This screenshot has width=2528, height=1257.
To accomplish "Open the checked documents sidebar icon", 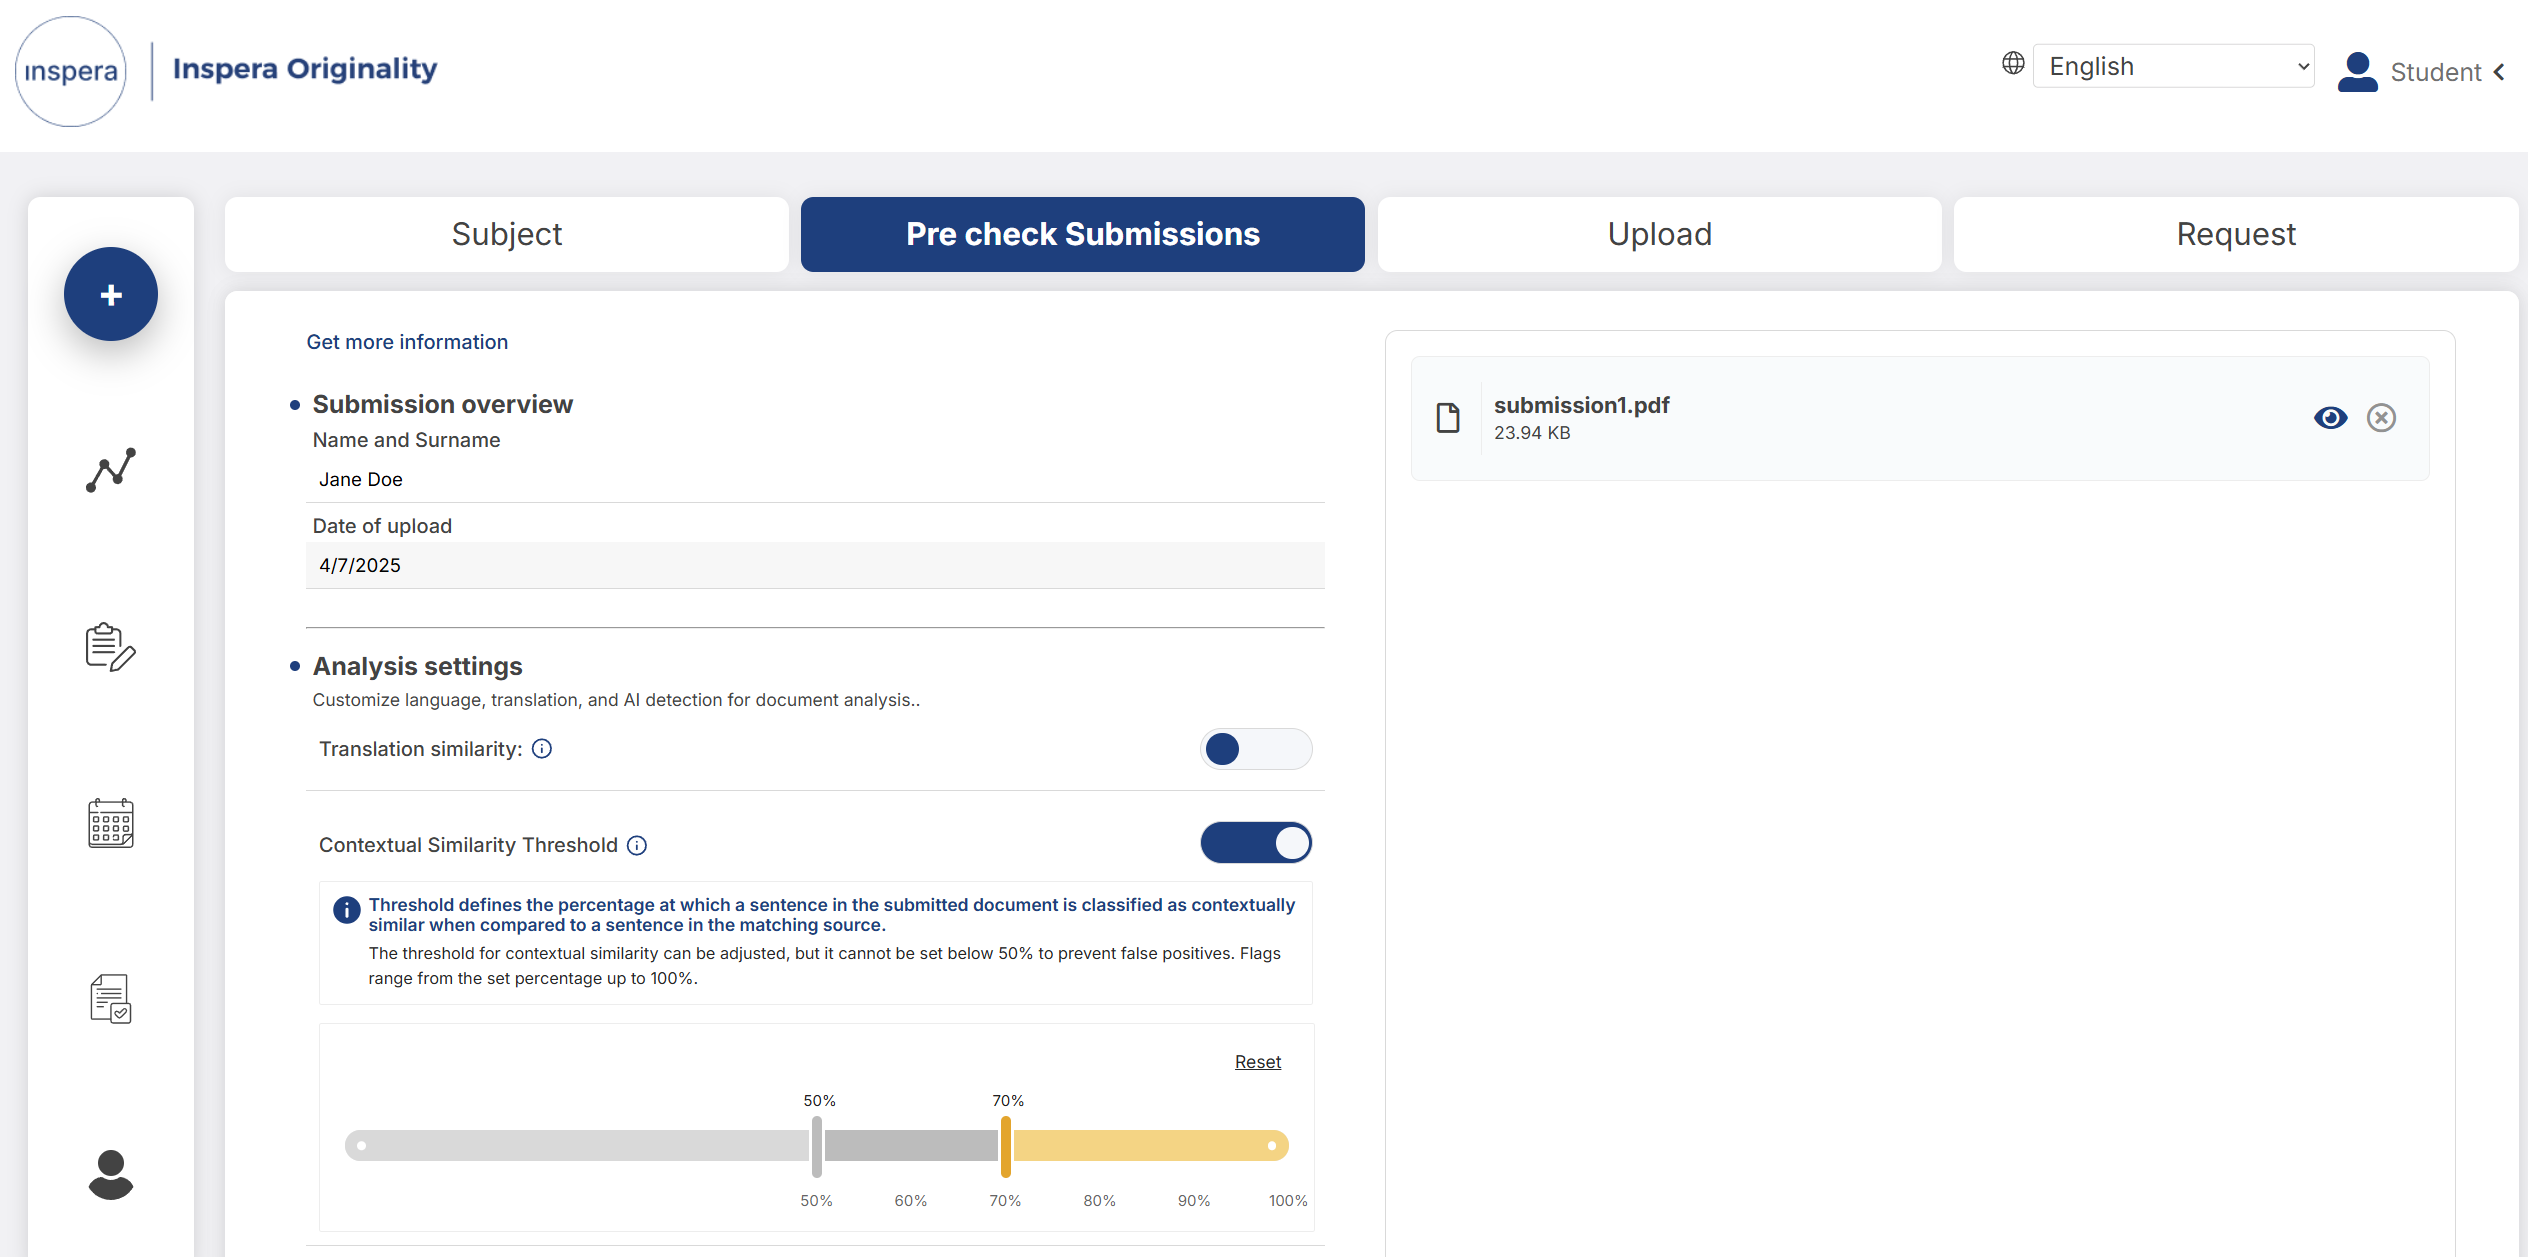I will (111, 998).
